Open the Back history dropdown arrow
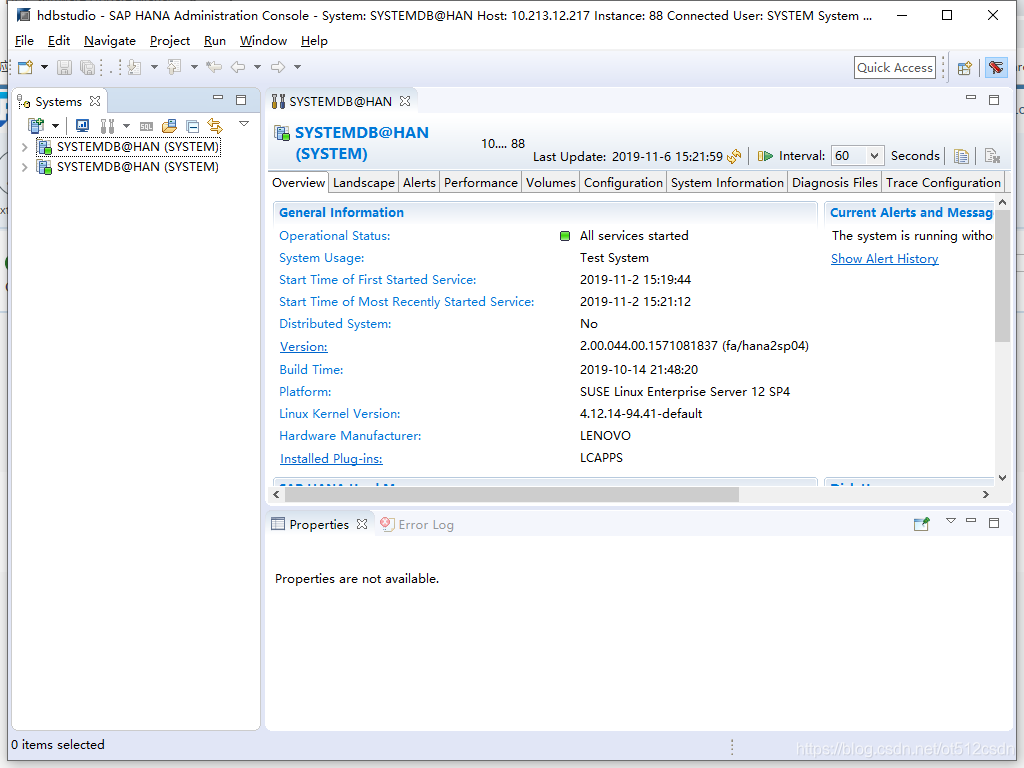Image resolution: width=1024 pixels, height=768 pixels. point(257,67)
